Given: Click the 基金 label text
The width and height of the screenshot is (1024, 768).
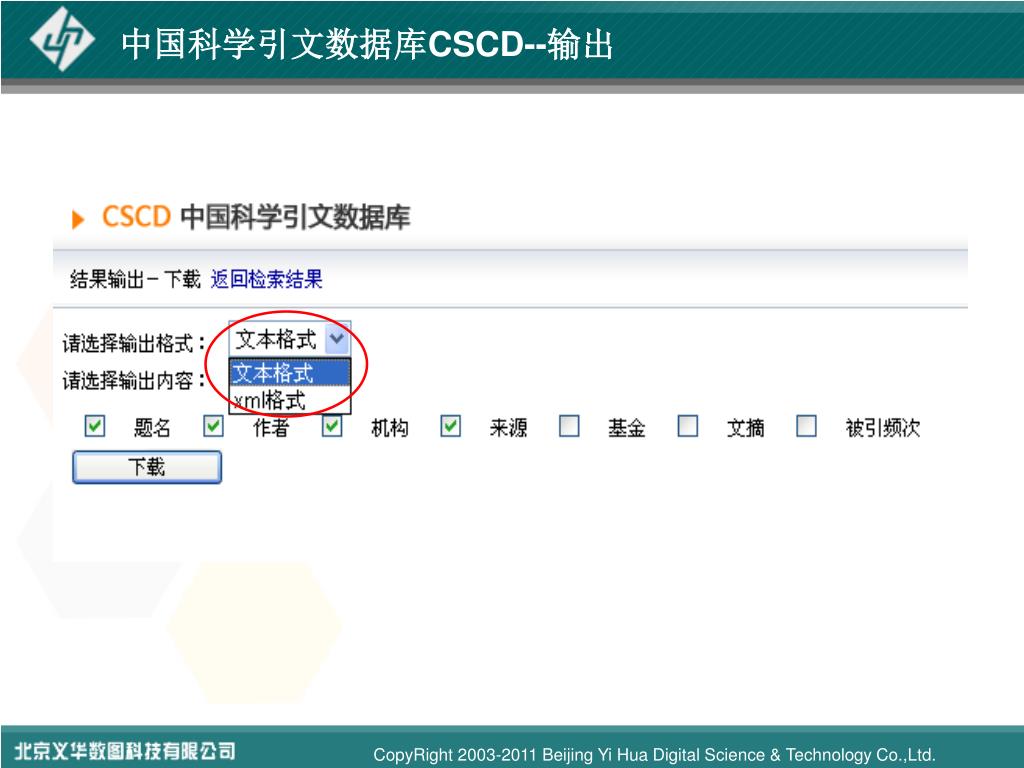Looking at the screenshot, I should (x=626, y=428).
